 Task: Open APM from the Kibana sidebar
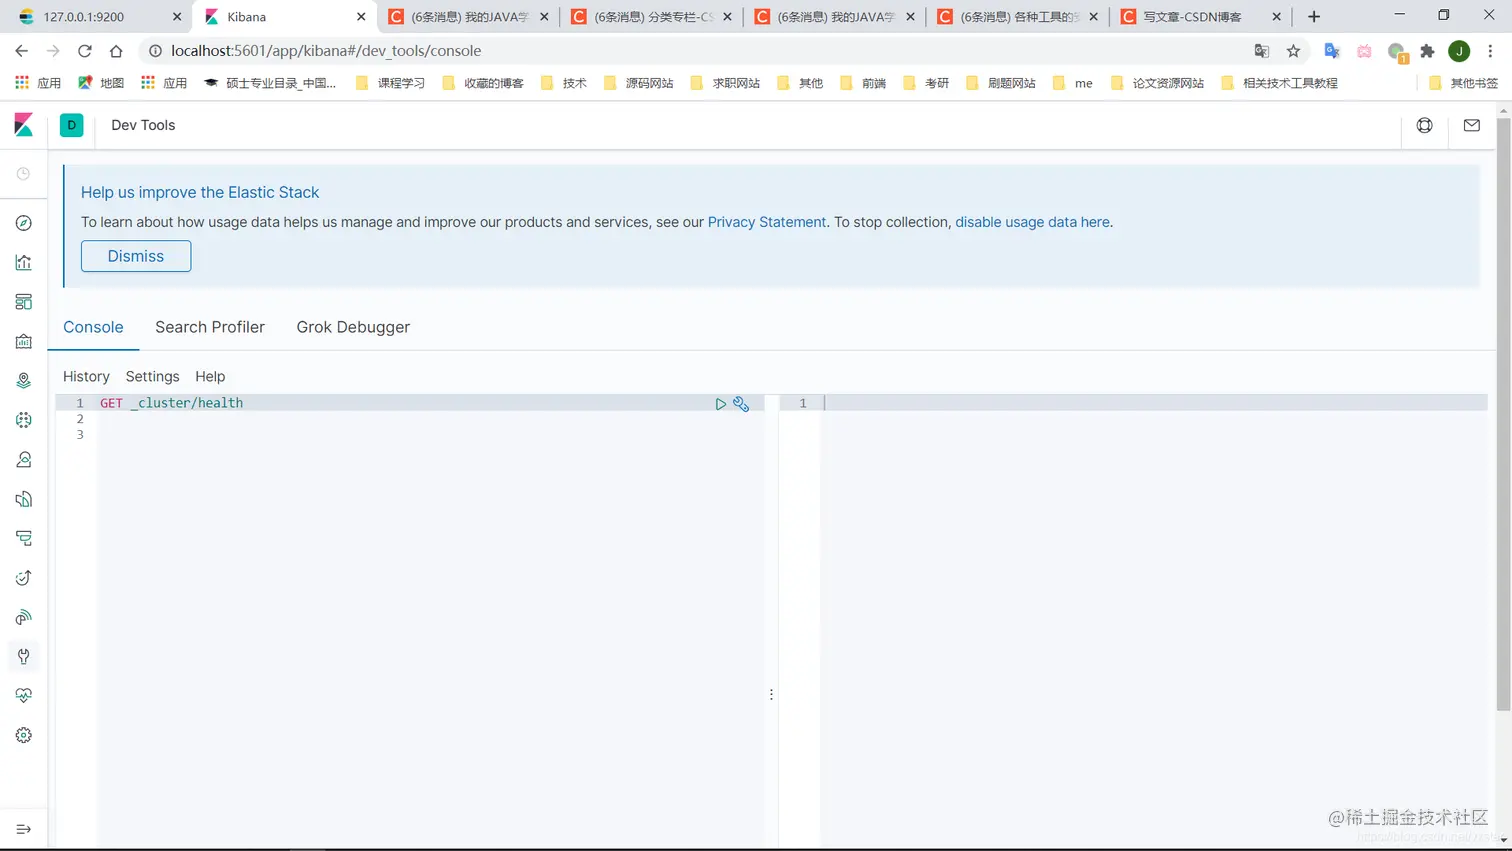pos(24,538)
